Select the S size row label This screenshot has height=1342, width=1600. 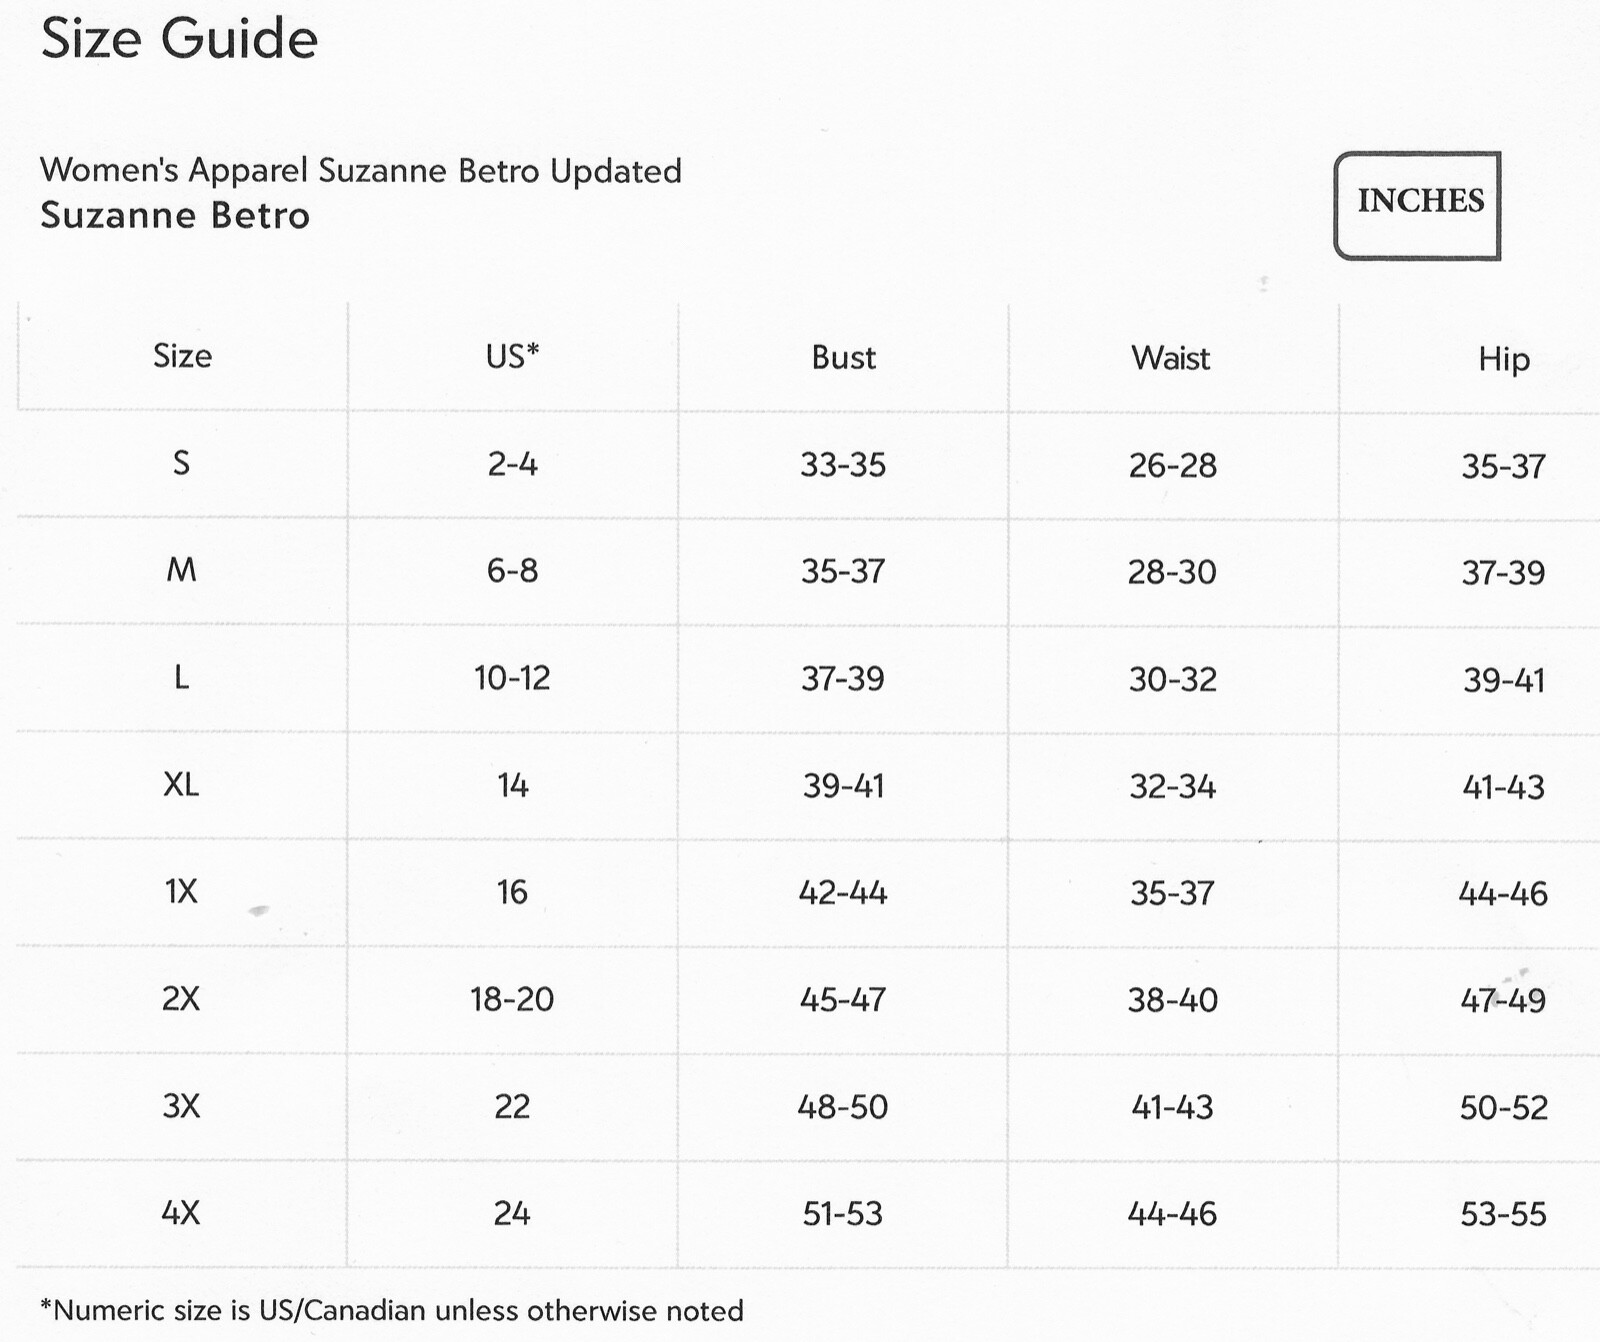(181, 463)
